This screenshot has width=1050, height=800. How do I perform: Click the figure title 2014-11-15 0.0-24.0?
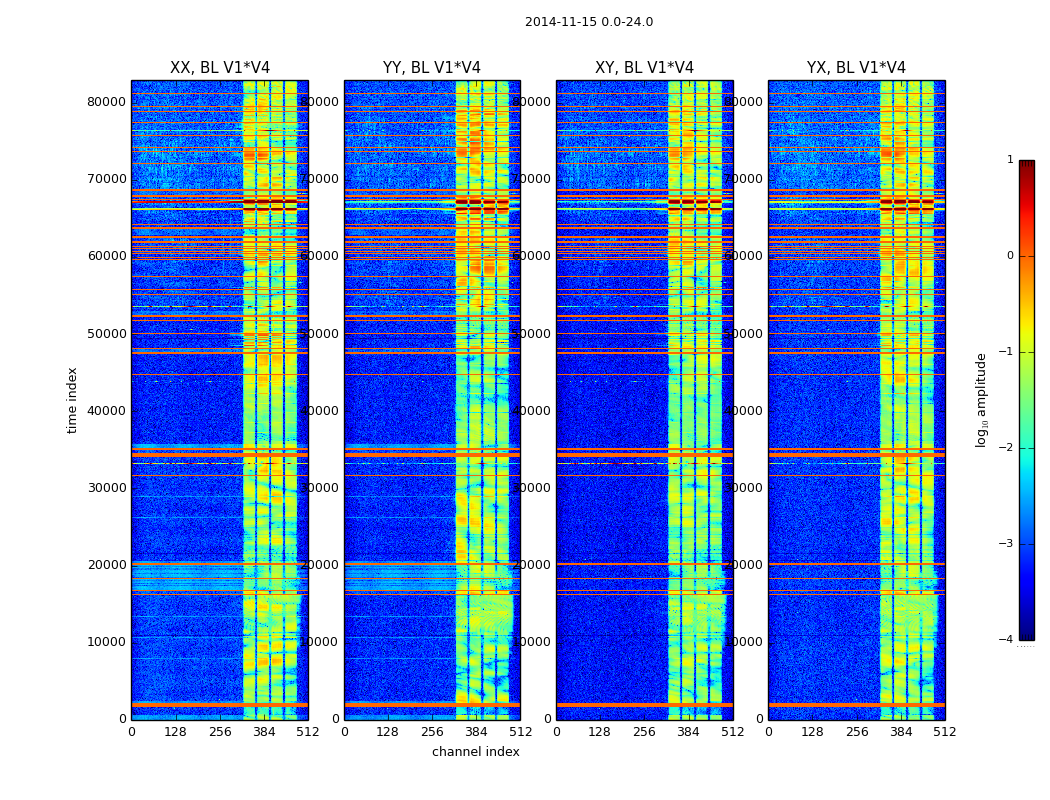588,22
